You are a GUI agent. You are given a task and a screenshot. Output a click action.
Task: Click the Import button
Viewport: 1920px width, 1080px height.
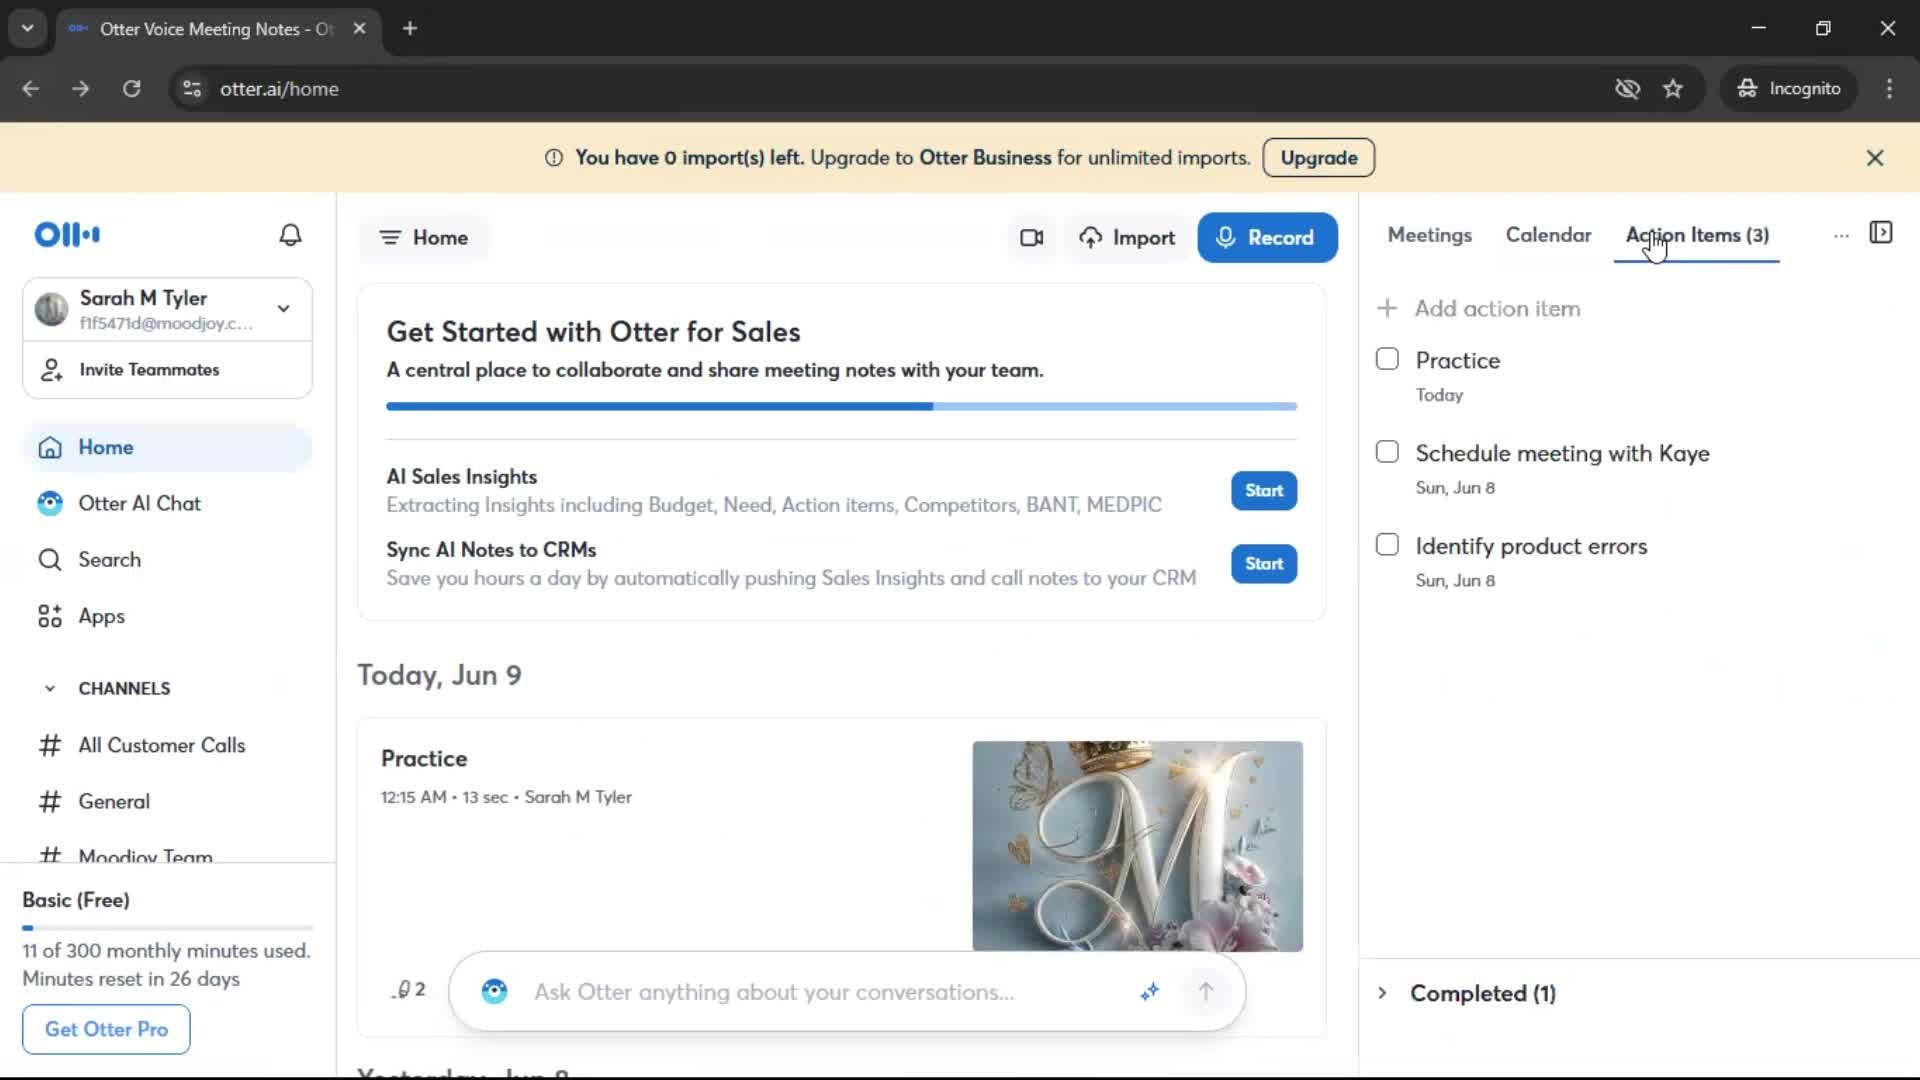(1127, 238)
